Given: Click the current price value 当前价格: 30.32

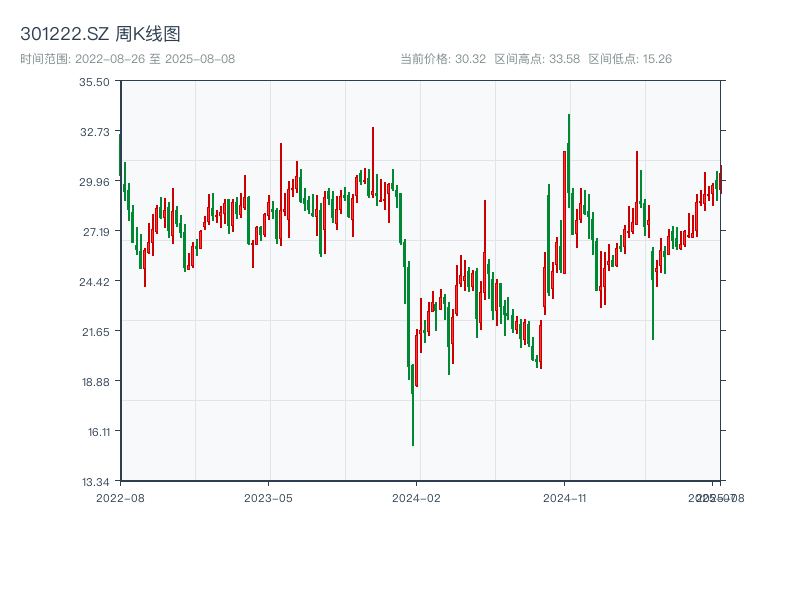Looking at the screenshot, I should 443,59.
